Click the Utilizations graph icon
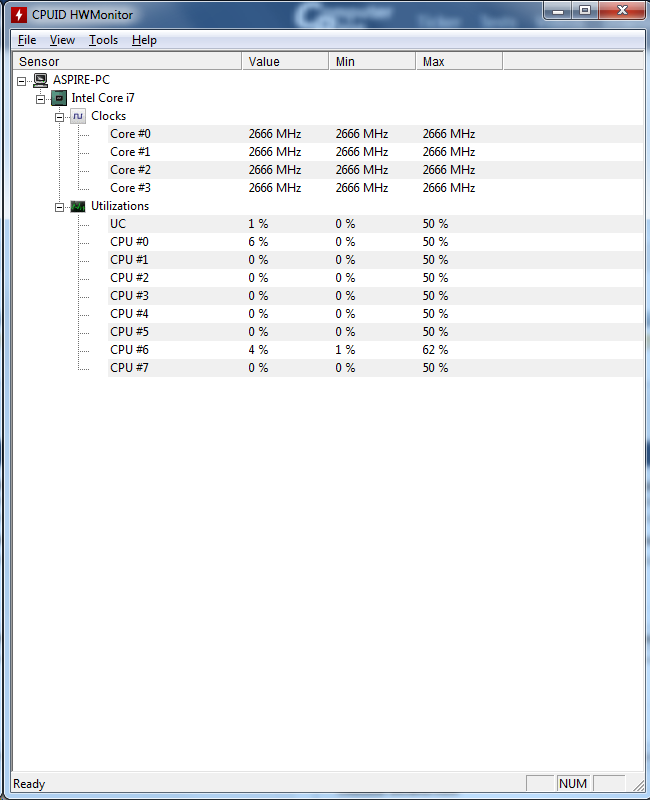This screenshot has width=650, height=800. coord(78,206)
